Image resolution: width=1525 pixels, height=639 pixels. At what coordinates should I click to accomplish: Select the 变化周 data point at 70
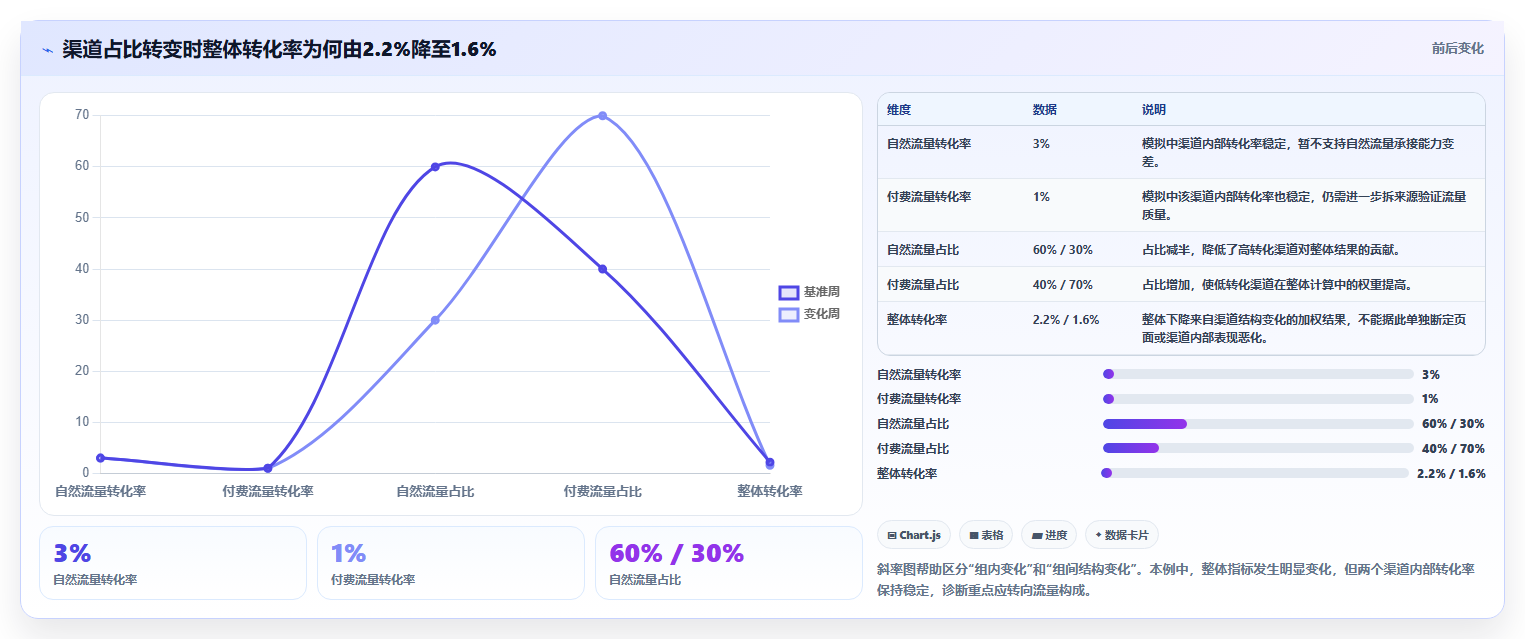point(602,115)
